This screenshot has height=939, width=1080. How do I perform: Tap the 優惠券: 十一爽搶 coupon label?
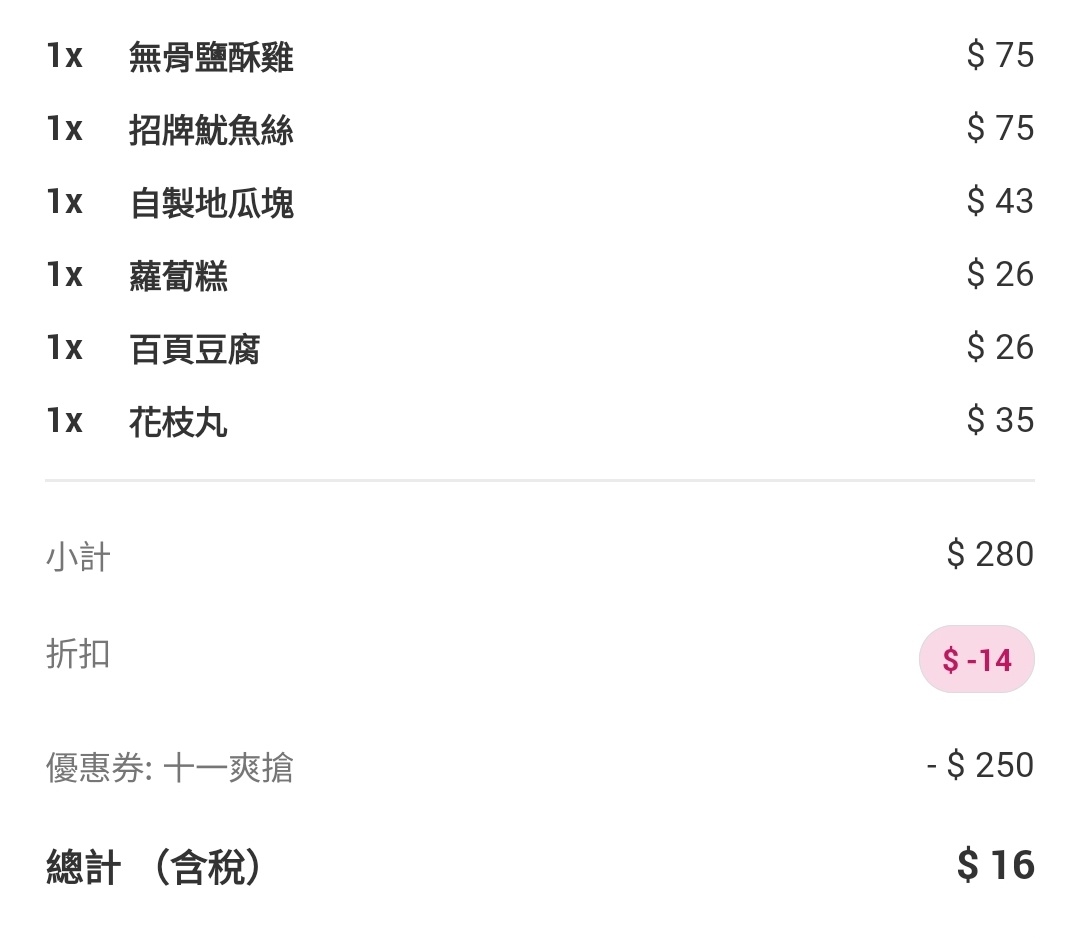pos(169,768)
